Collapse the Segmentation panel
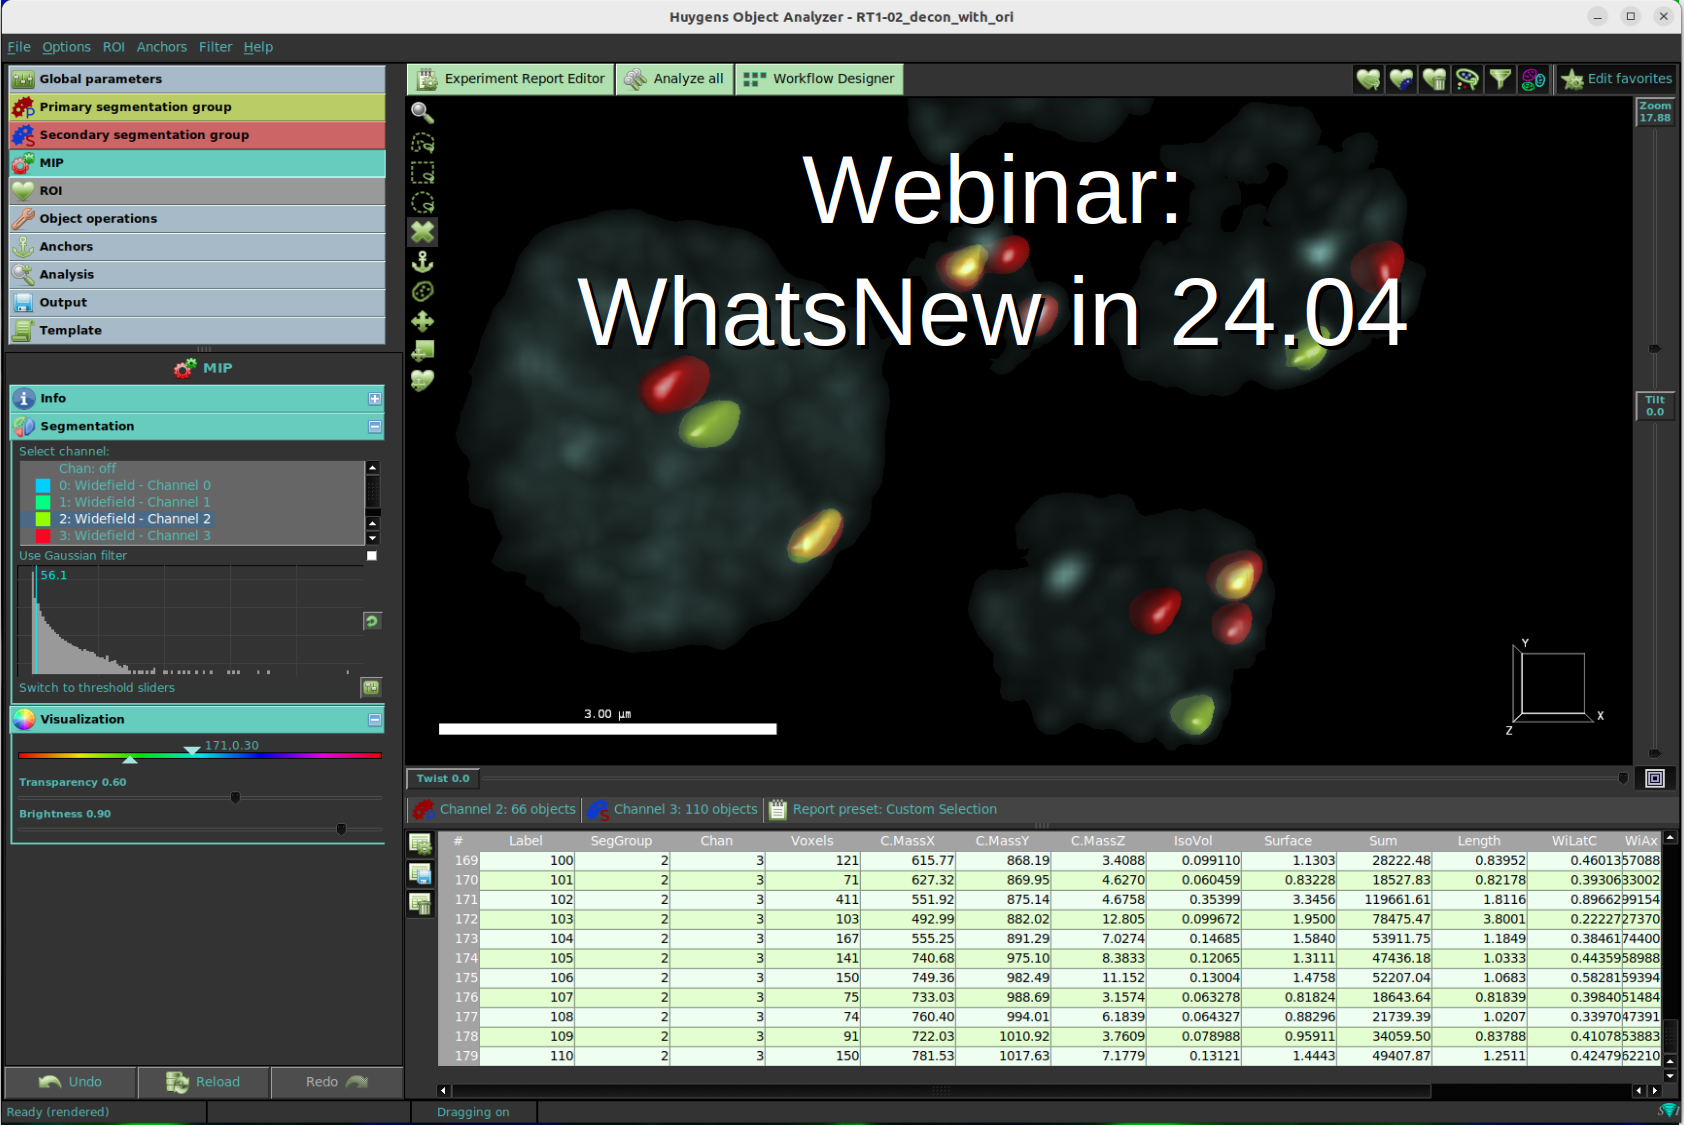The height and width of the screenshot is (1125, 1684). [x=375, y=426]
